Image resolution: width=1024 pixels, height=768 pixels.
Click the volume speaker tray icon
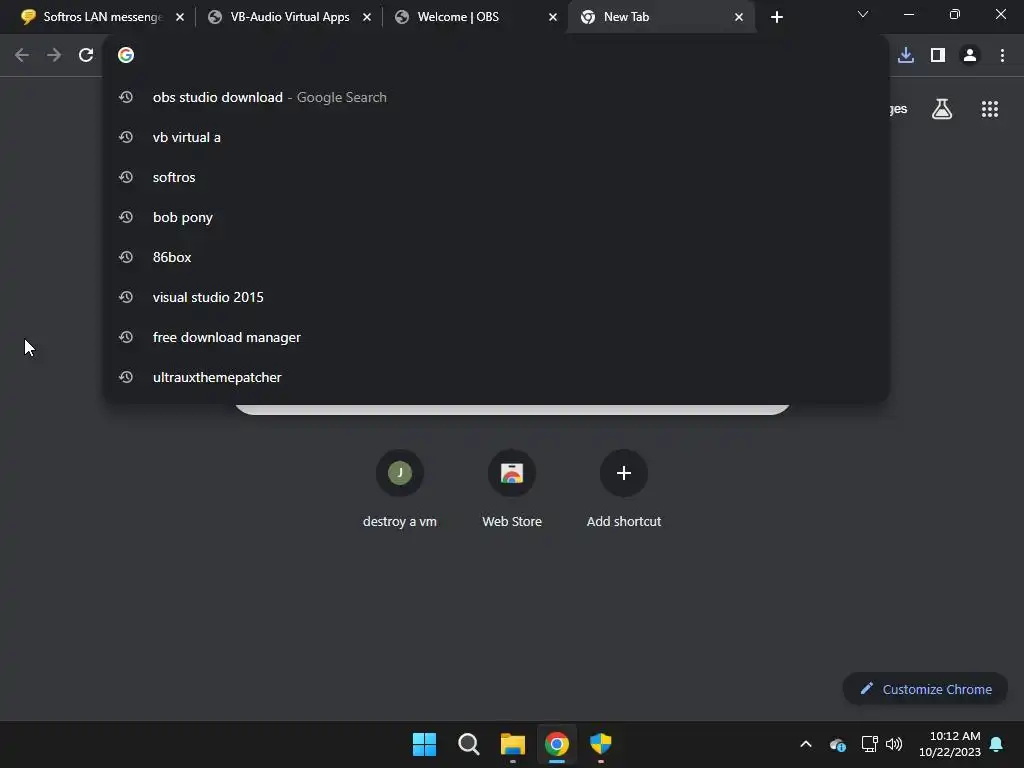[x=894, y=744]
